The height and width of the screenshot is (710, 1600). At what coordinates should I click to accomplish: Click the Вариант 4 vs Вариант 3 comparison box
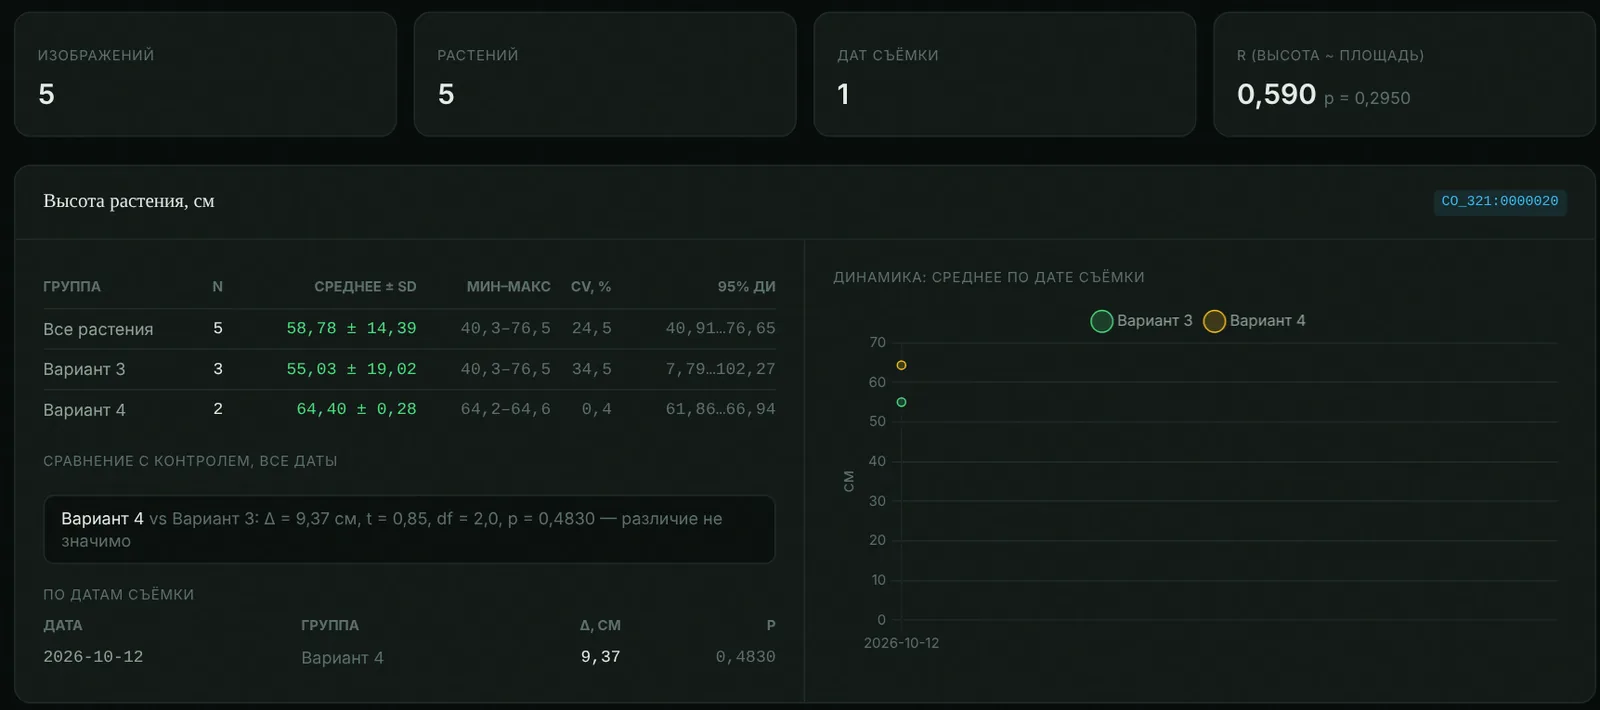409,529
